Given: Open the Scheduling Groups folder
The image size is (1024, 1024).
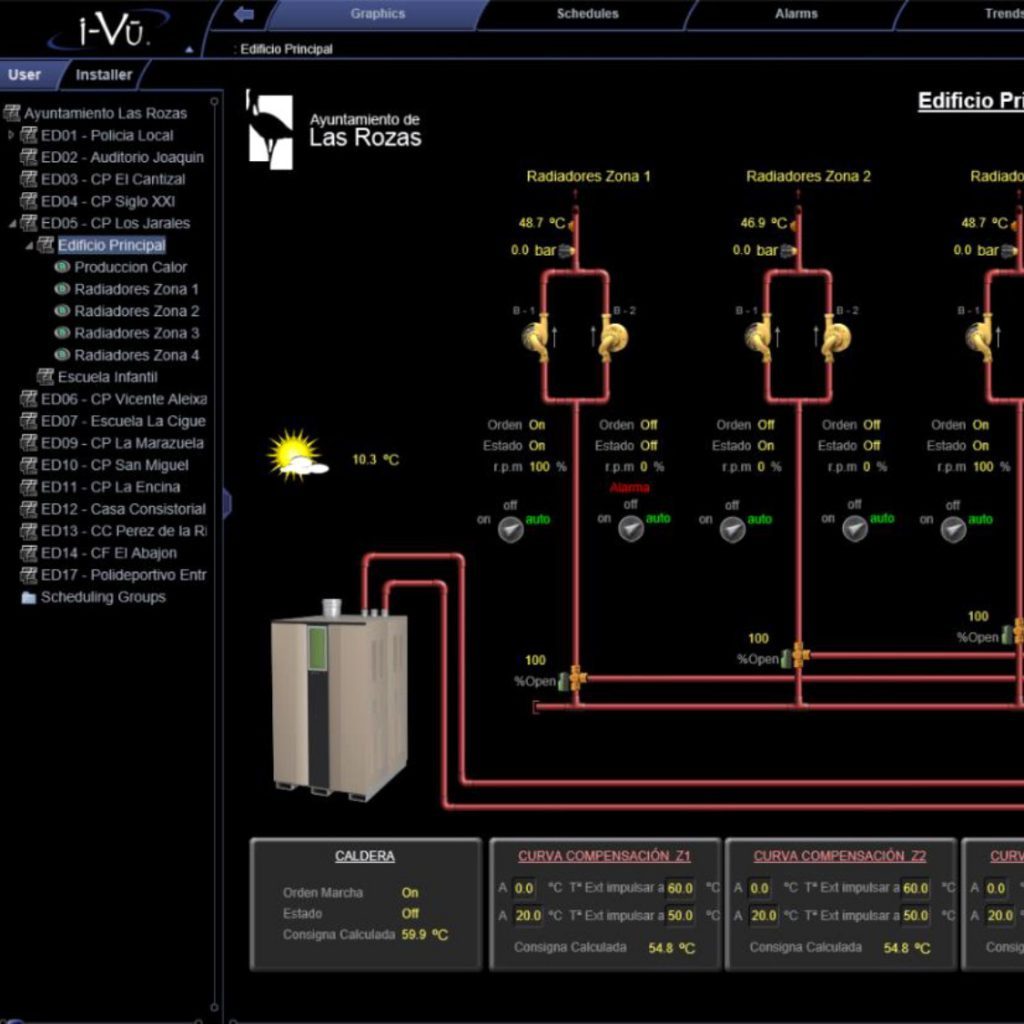Looking at the screenshot, I should 102,597.
